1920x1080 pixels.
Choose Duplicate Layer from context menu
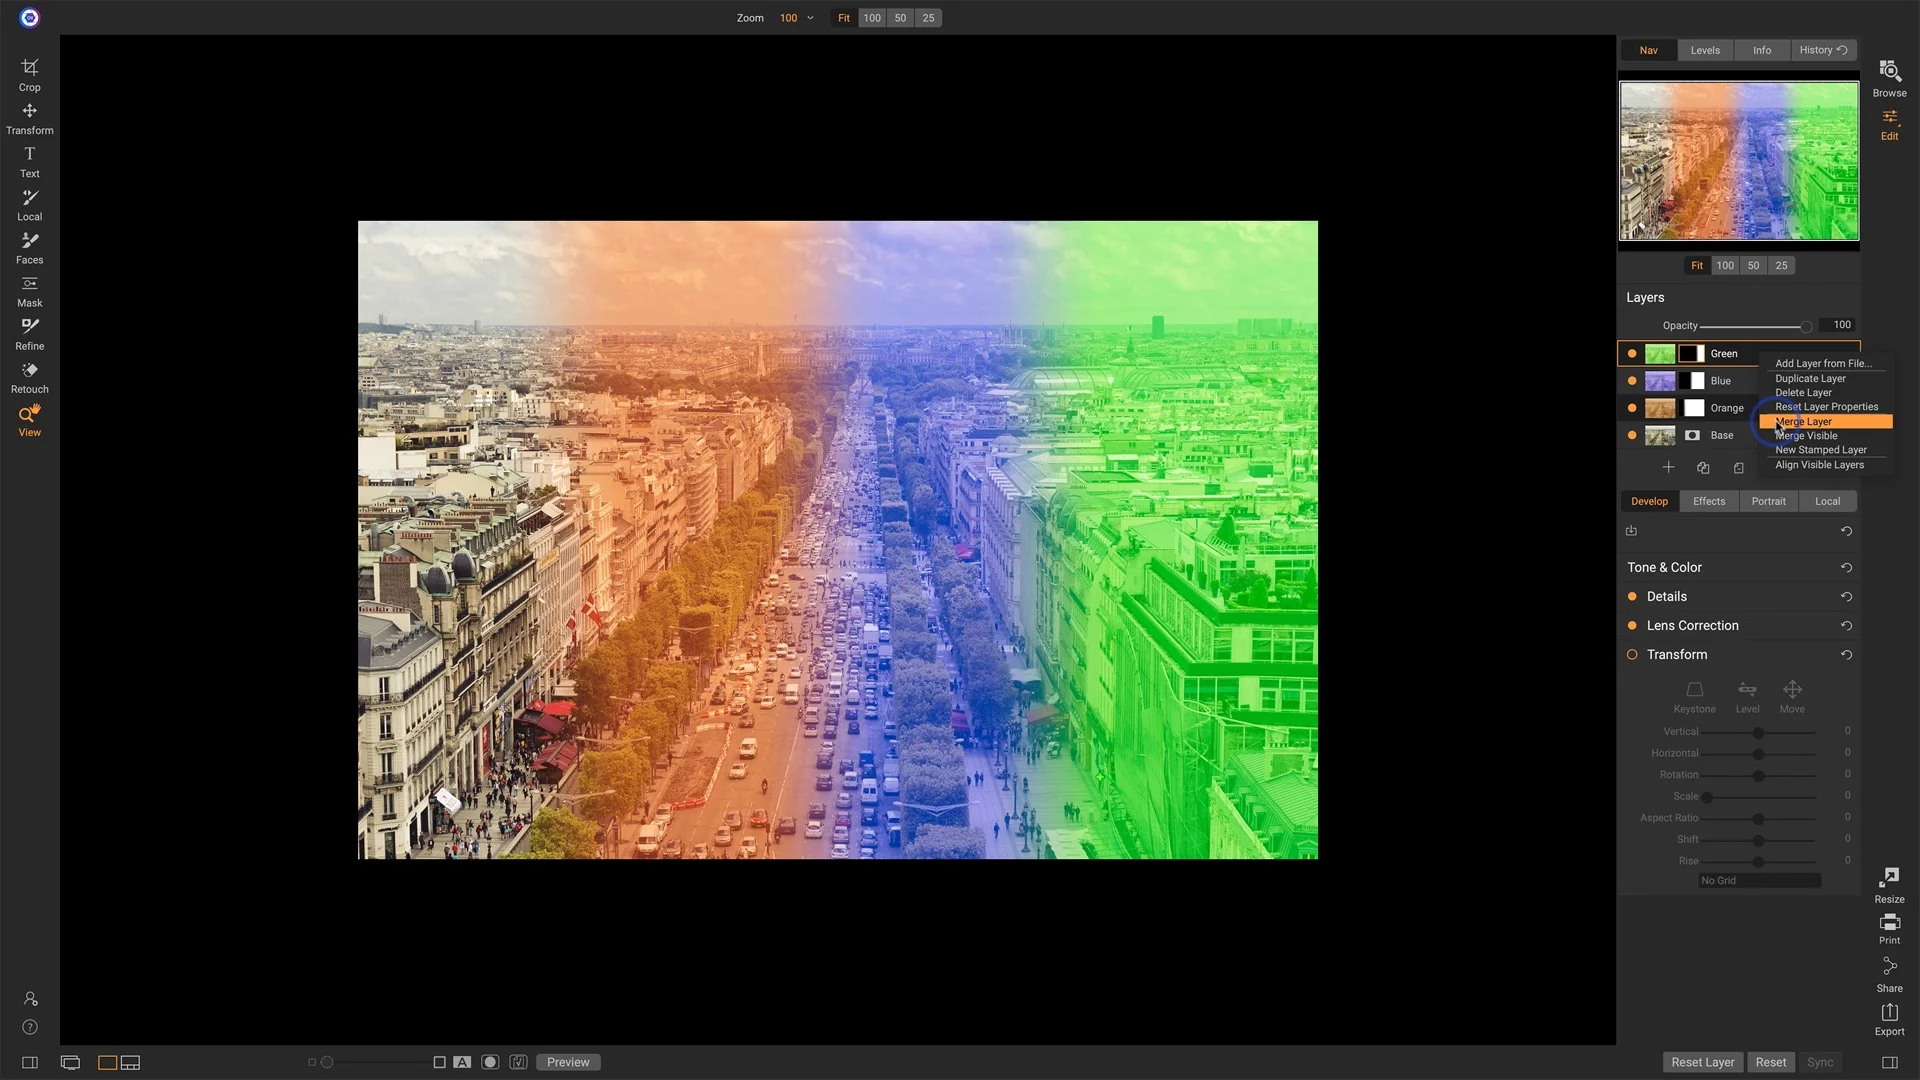(x=1810, y=378)
